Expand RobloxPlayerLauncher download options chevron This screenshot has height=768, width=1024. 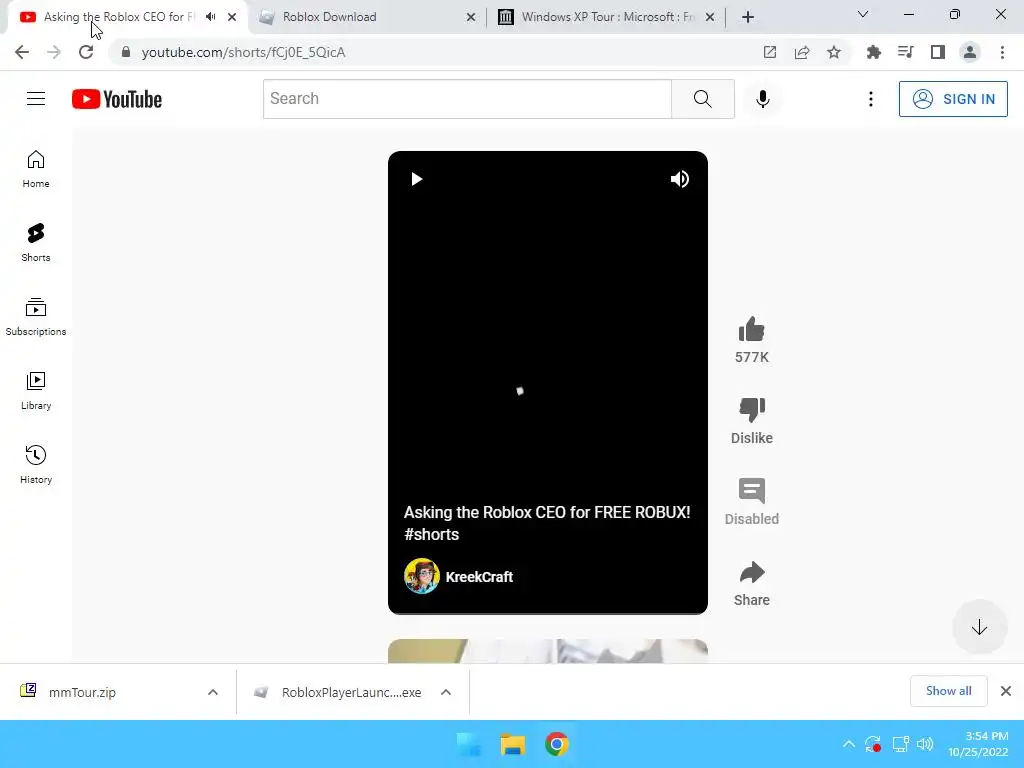(446, 692)
